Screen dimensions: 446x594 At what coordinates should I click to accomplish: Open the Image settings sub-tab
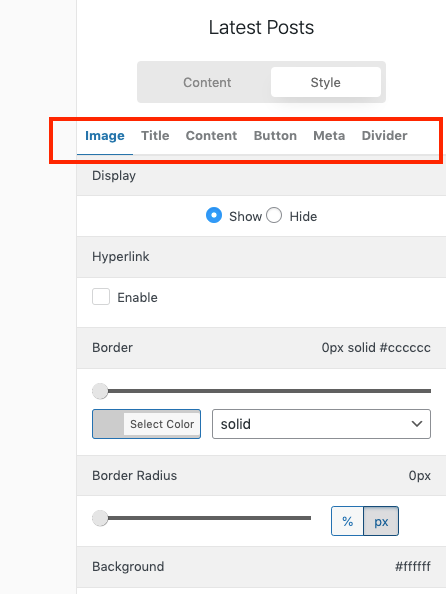pos(105,136)
